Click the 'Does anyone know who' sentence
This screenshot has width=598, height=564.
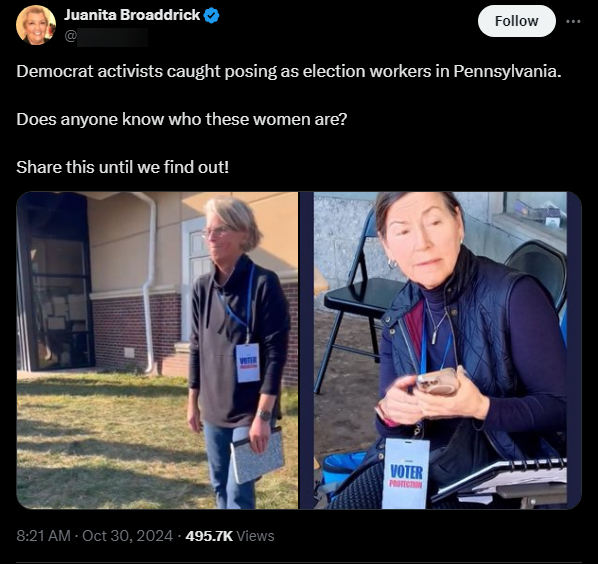[182, 119]
